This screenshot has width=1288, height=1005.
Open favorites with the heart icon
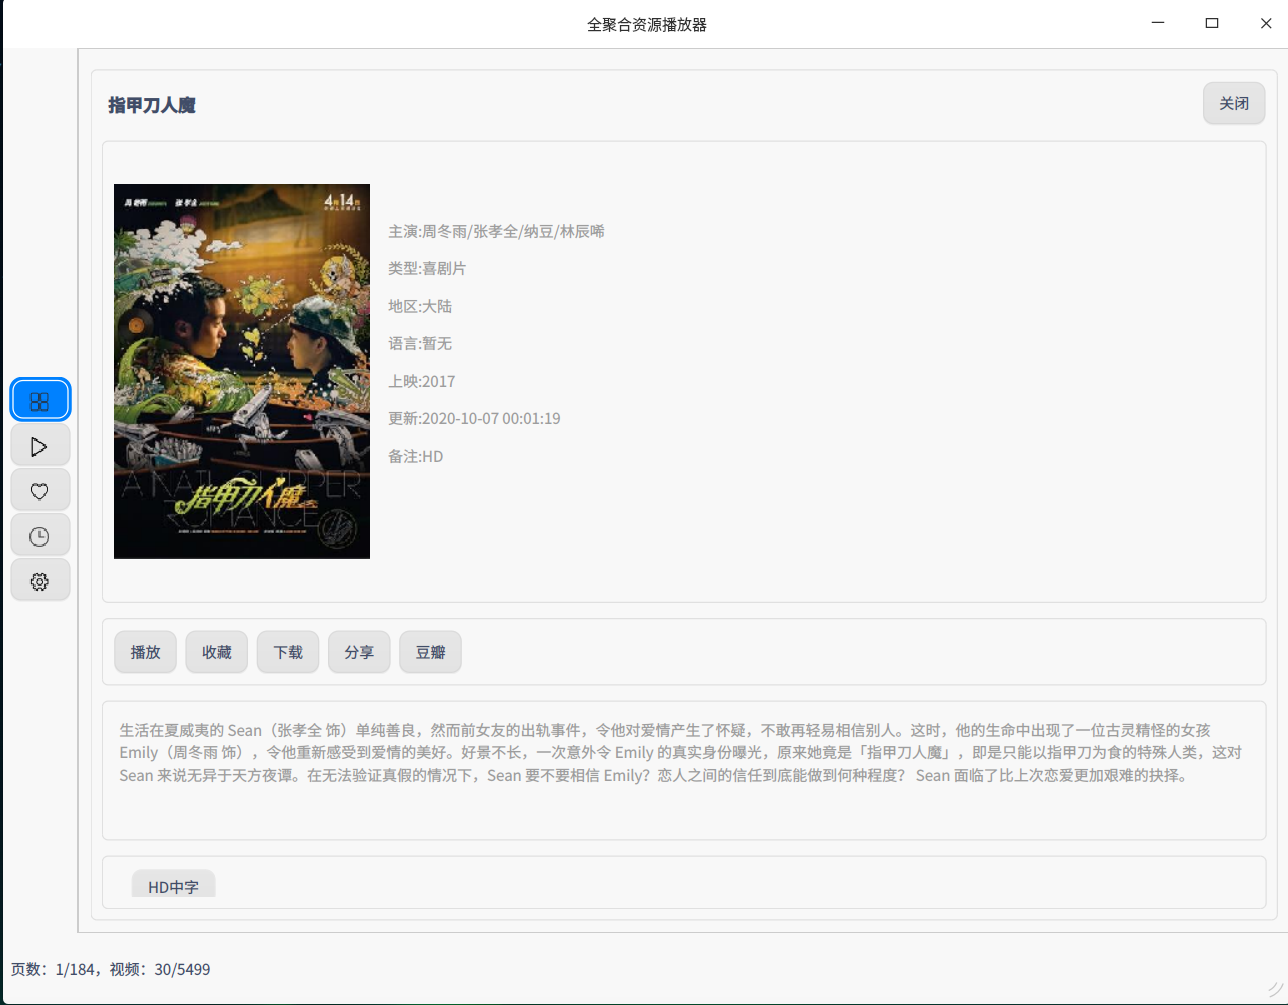pos(40,491)
